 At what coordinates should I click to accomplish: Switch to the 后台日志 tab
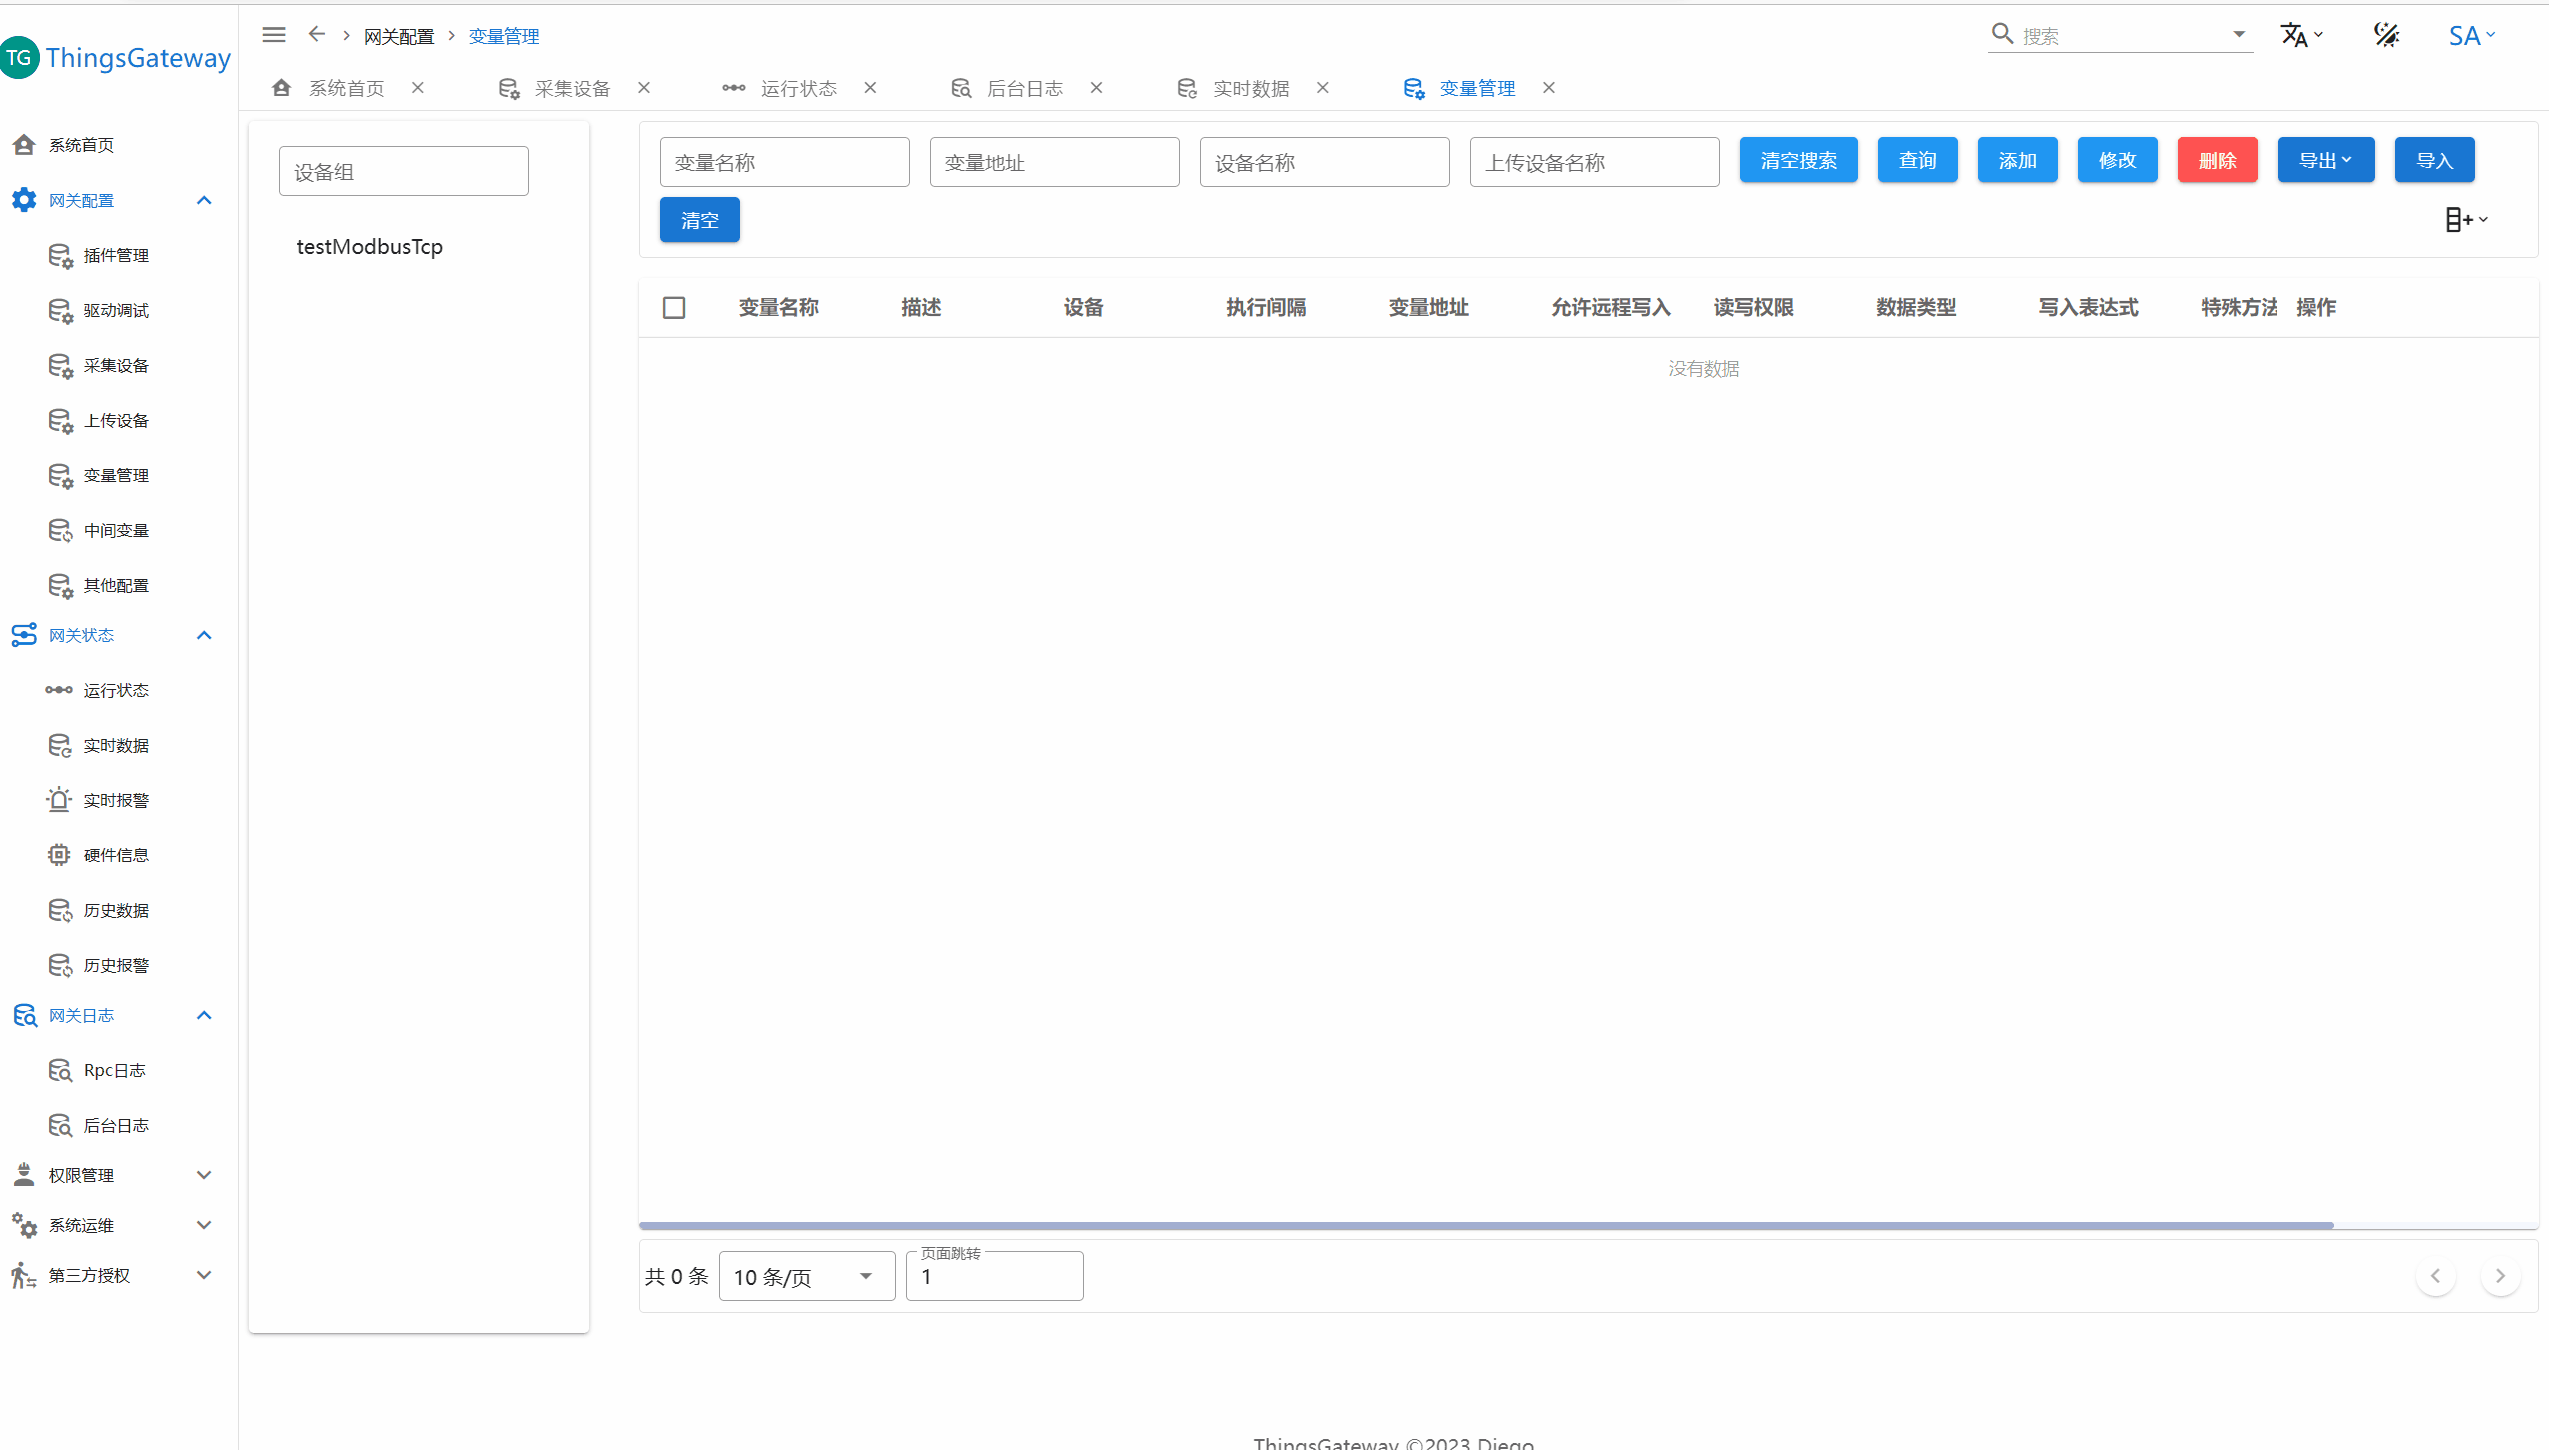[1024, 89]
